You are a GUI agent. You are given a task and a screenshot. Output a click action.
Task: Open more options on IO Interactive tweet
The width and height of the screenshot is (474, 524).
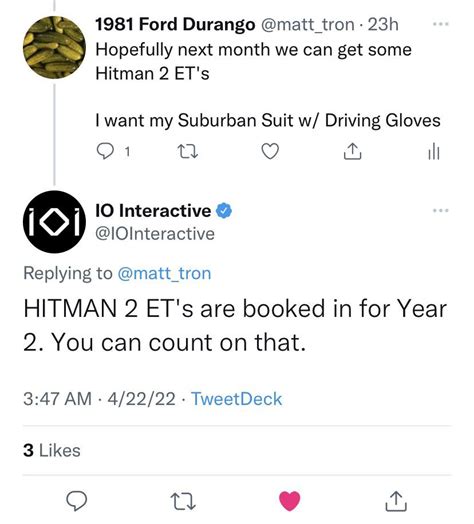(441, 211)
